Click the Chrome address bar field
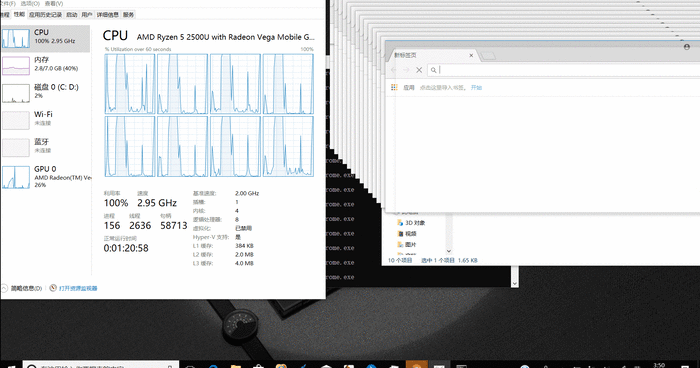 tap(565, 70)
